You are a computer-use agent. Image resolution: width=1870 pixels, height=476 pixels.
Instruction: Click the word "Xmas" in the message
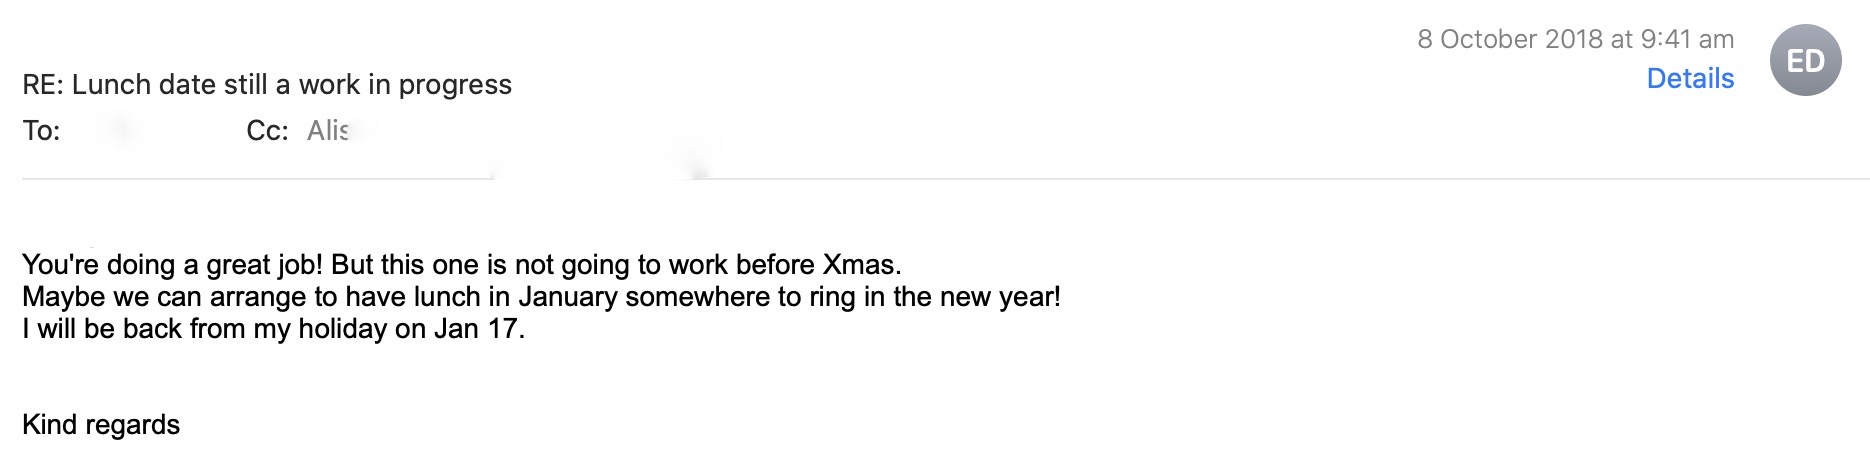tap(860, 265)
